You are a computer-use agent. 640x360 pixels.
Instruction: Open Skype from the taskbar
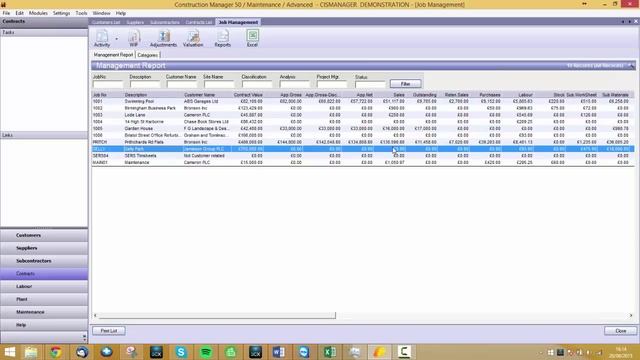(181, 352)
